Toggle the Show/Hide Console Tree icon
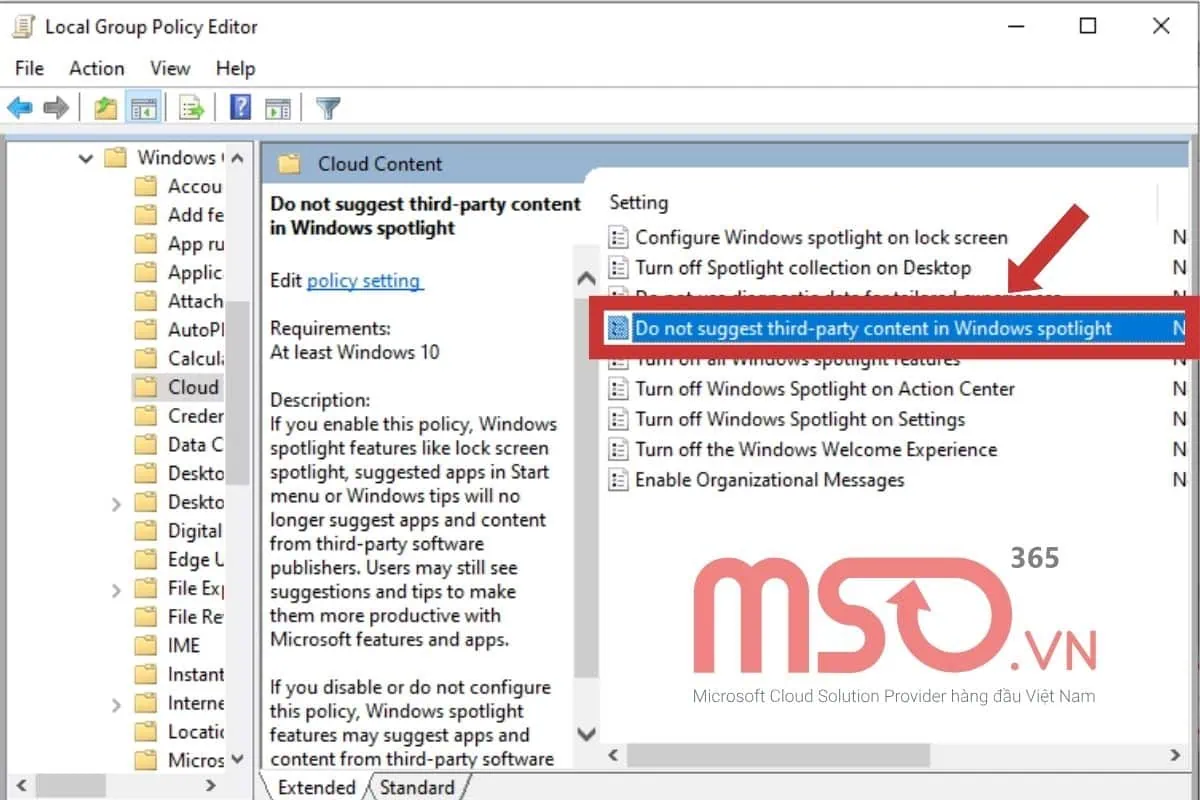The width and height of the screenshot is (1200, 800). pos(143,106)
